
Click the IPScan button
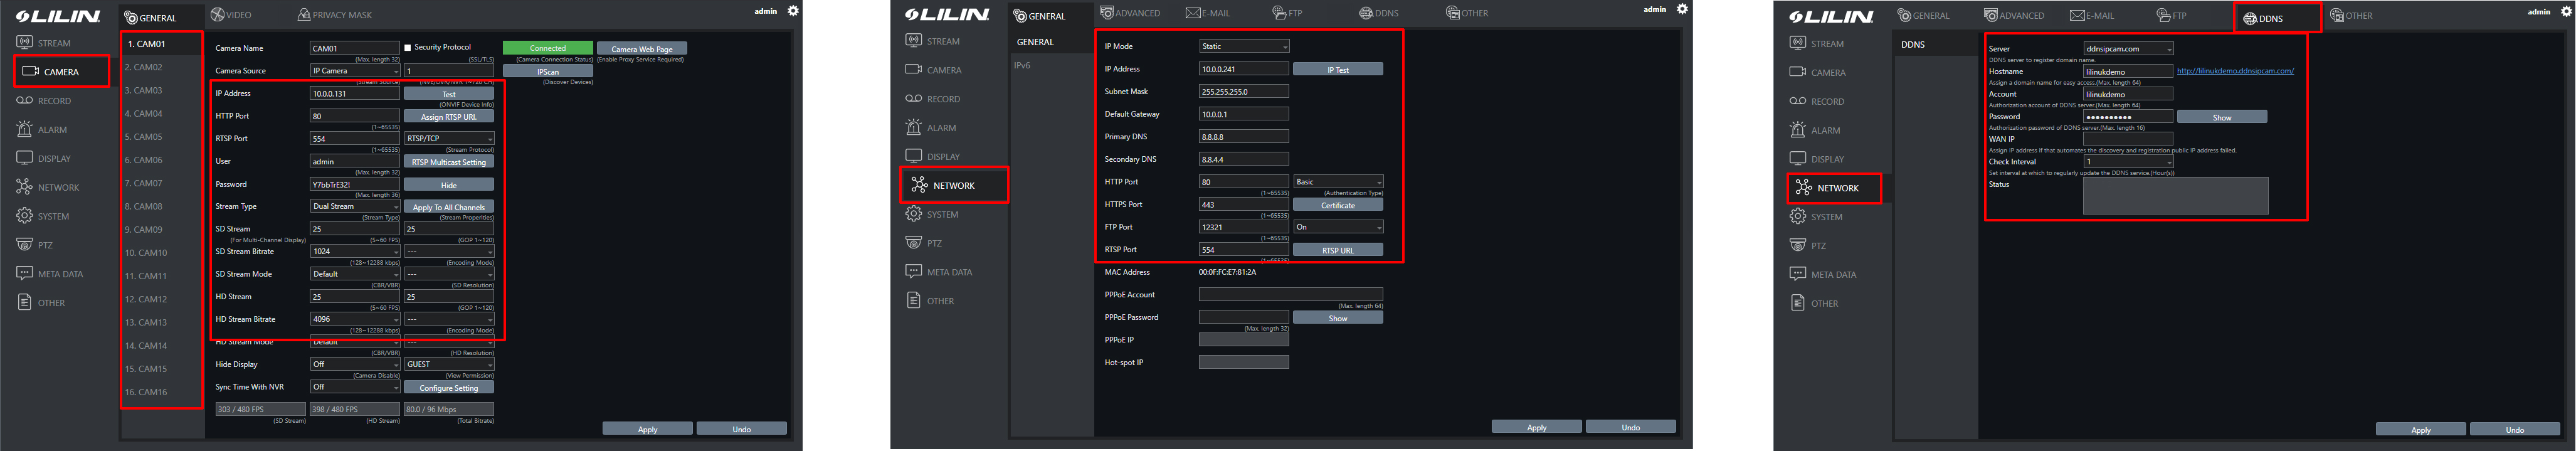click(548, 71)
